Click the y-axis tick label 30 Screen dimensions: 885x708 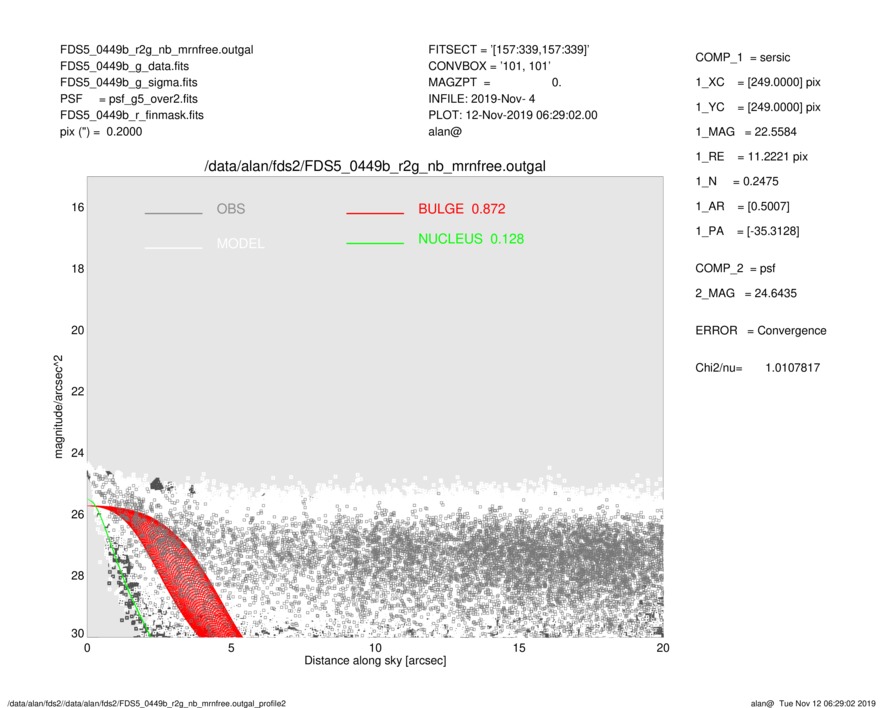77,633
